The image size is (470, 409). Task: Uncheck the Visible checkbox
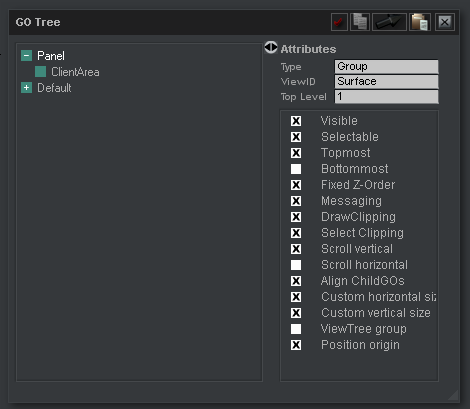click(x=296, y=121)
